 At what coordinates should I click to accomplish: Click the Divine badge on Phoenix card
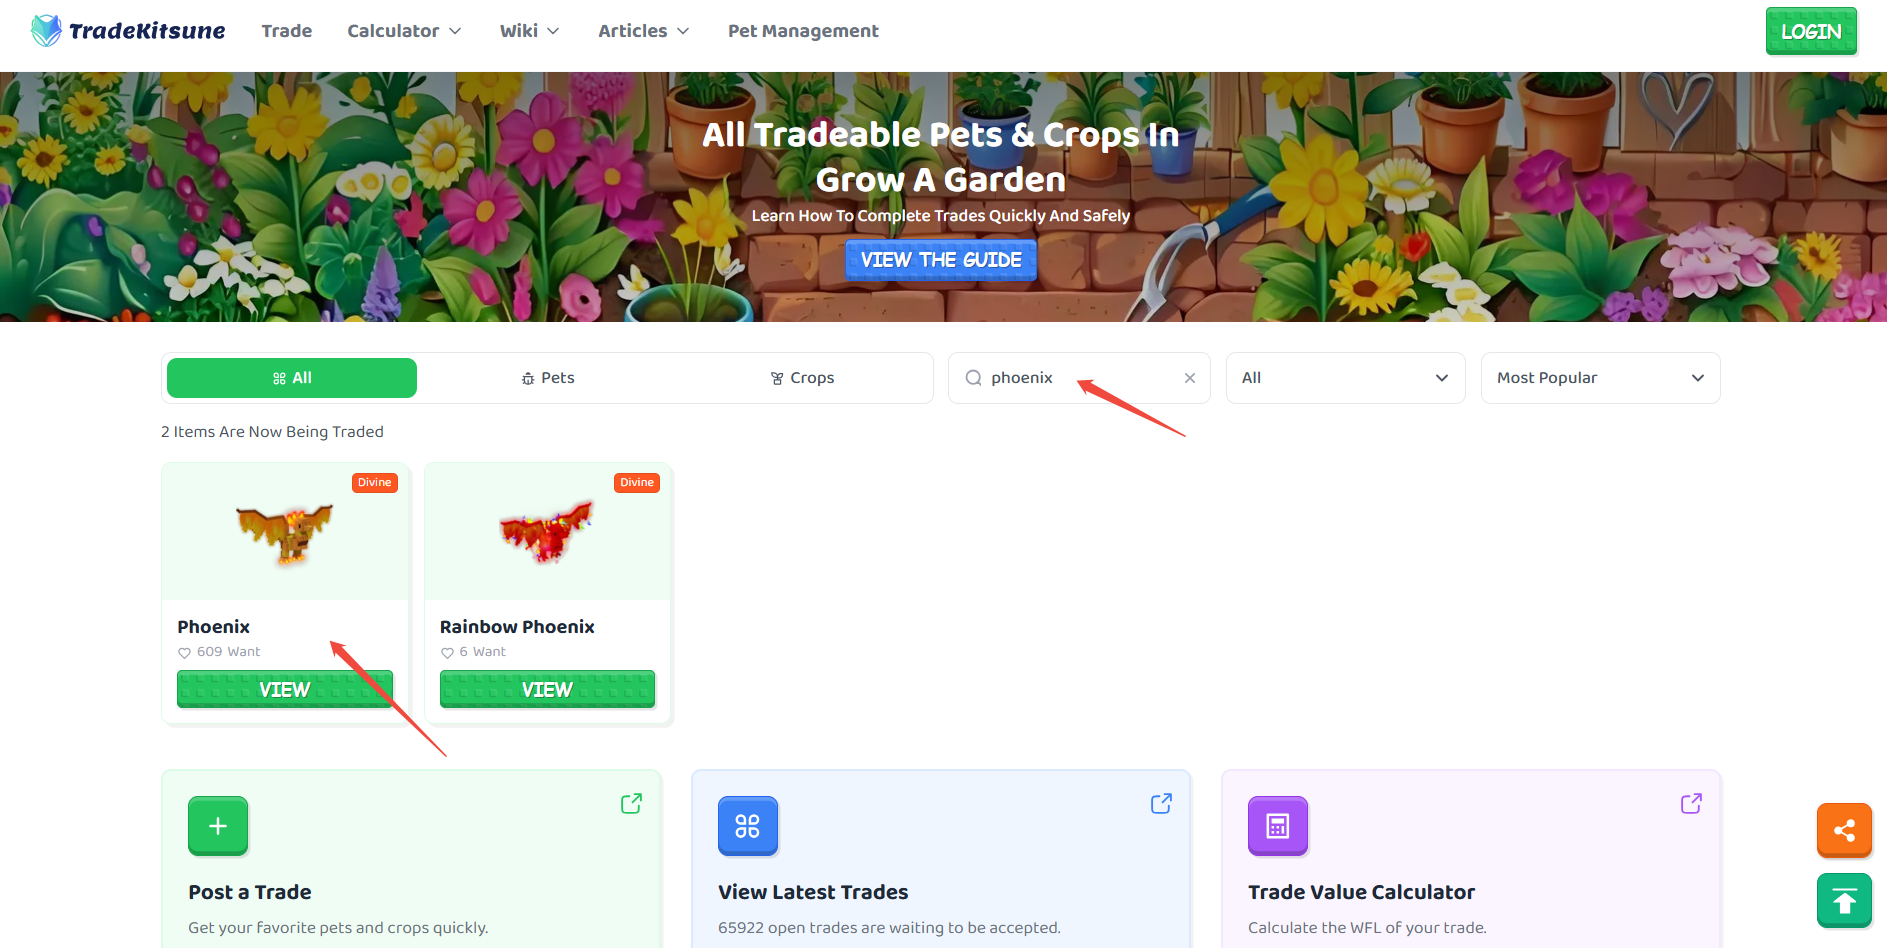375,483
